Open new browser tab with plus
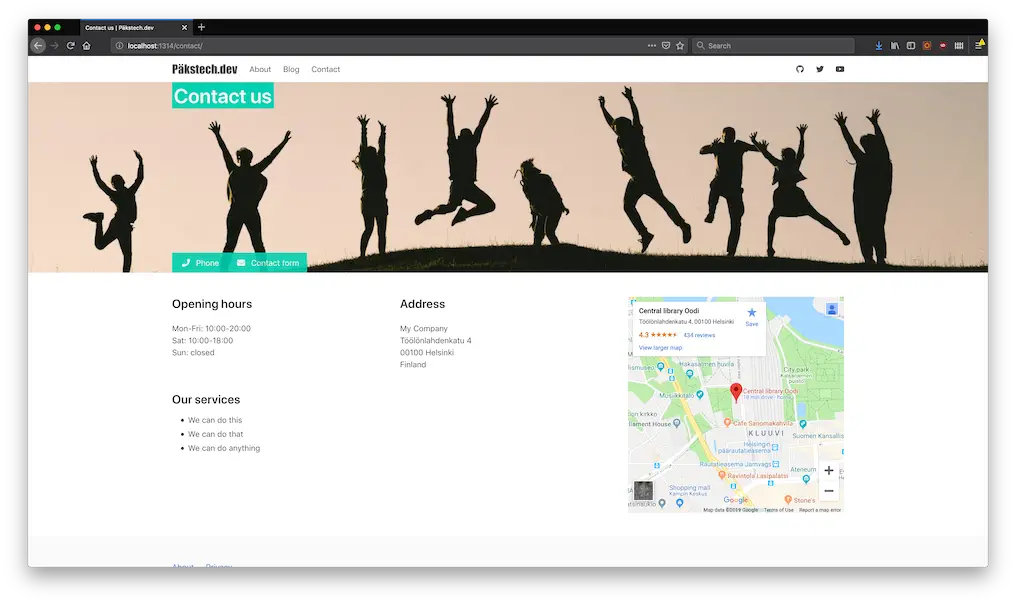Image resolution: width=1016 pixels, height=604 pixels. click(202, 27)
